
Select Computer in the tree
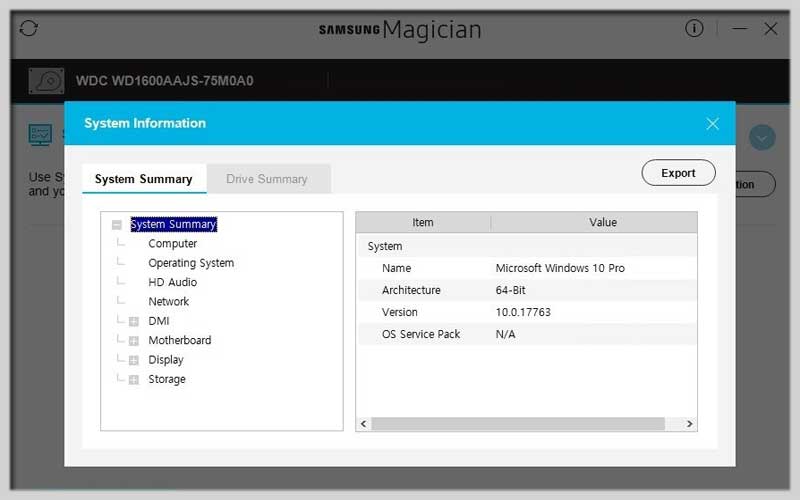click(172, 244)
